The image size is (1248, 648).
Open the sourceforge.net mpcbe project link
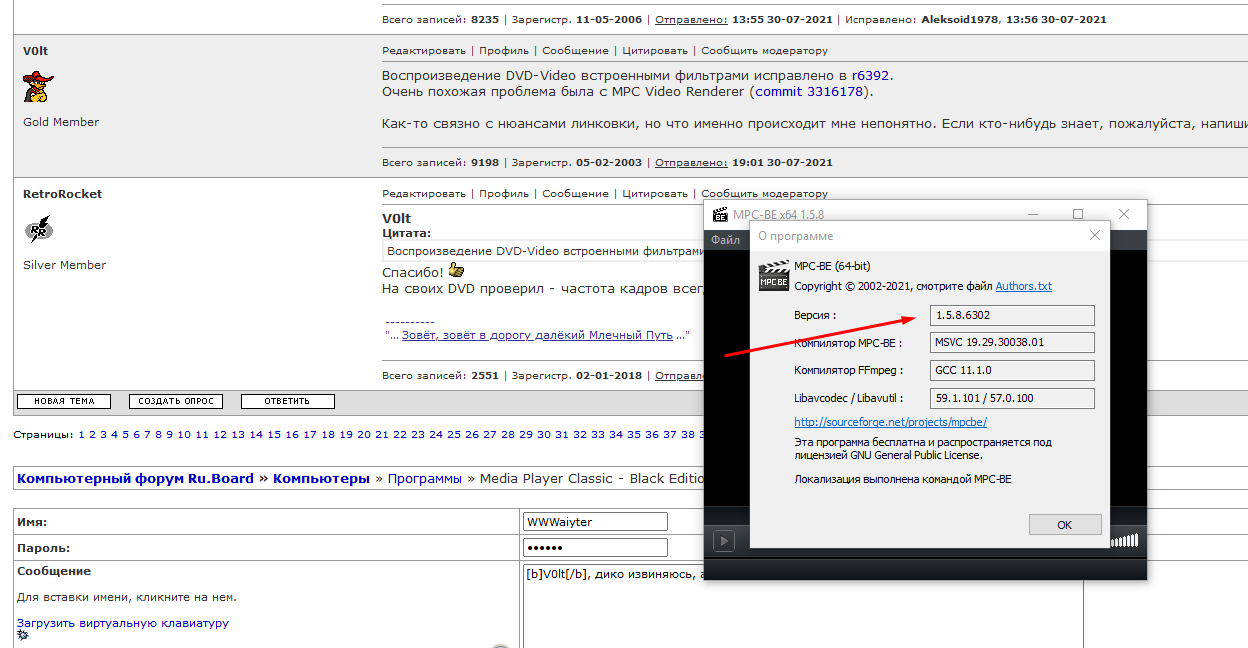point(890,422)
